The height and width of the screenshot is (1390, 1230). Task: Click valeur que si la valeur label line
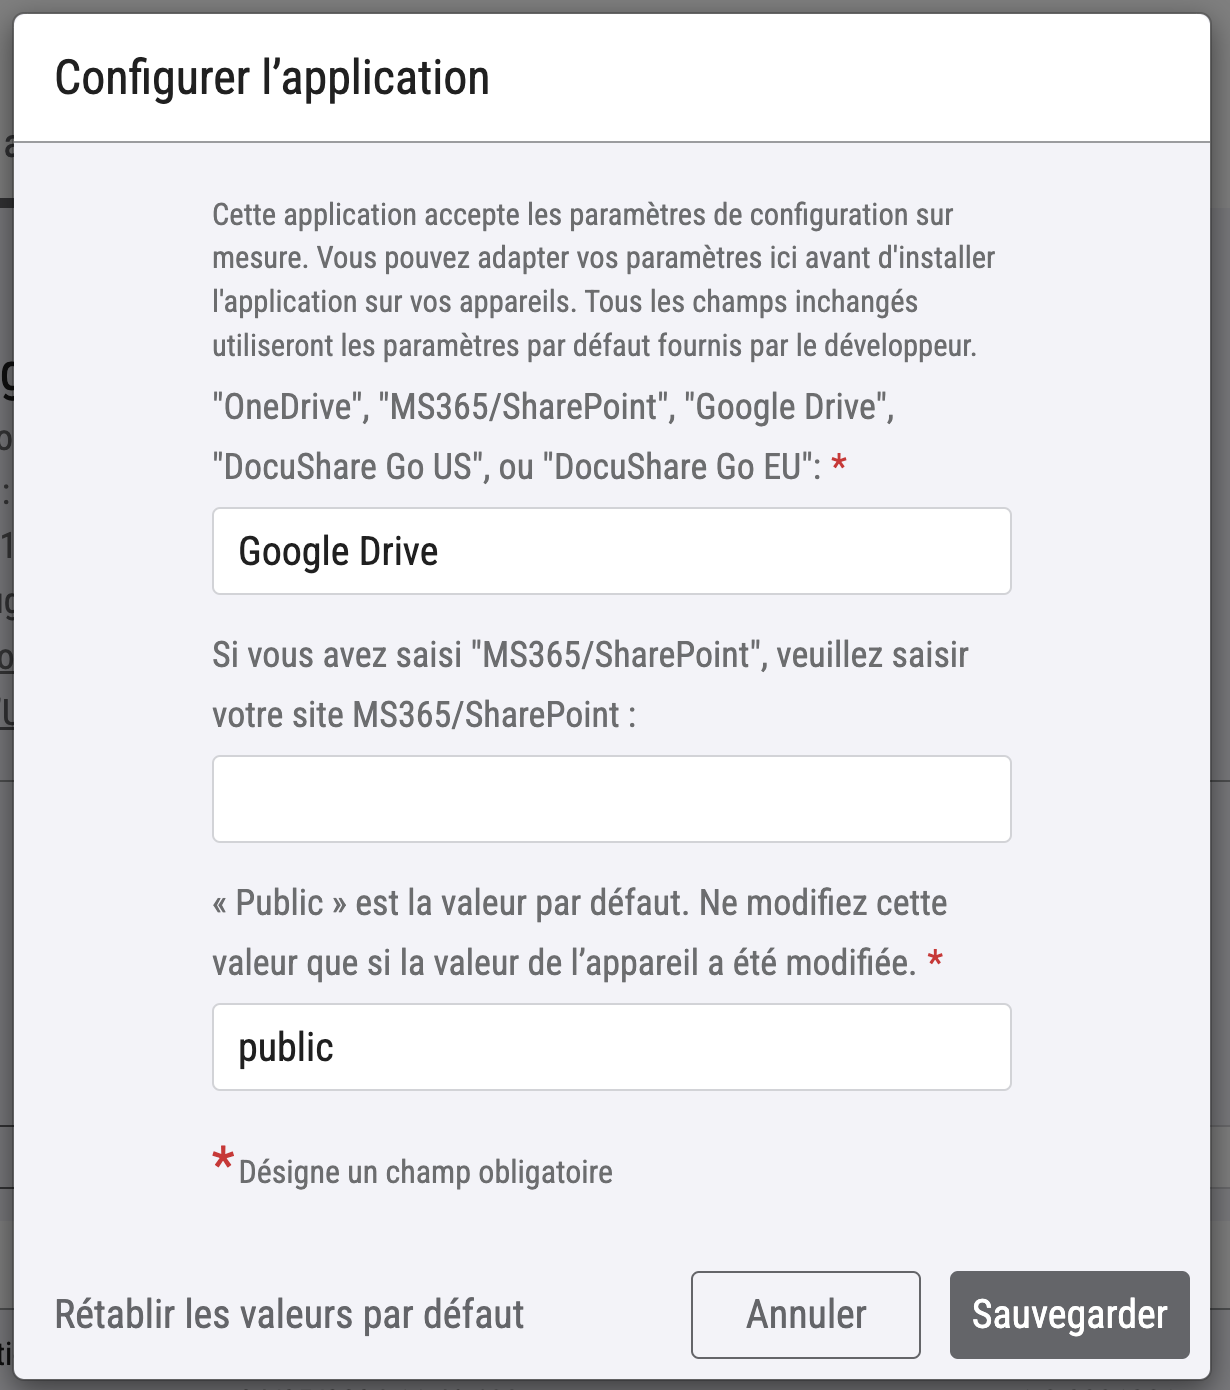coord(564,963)
